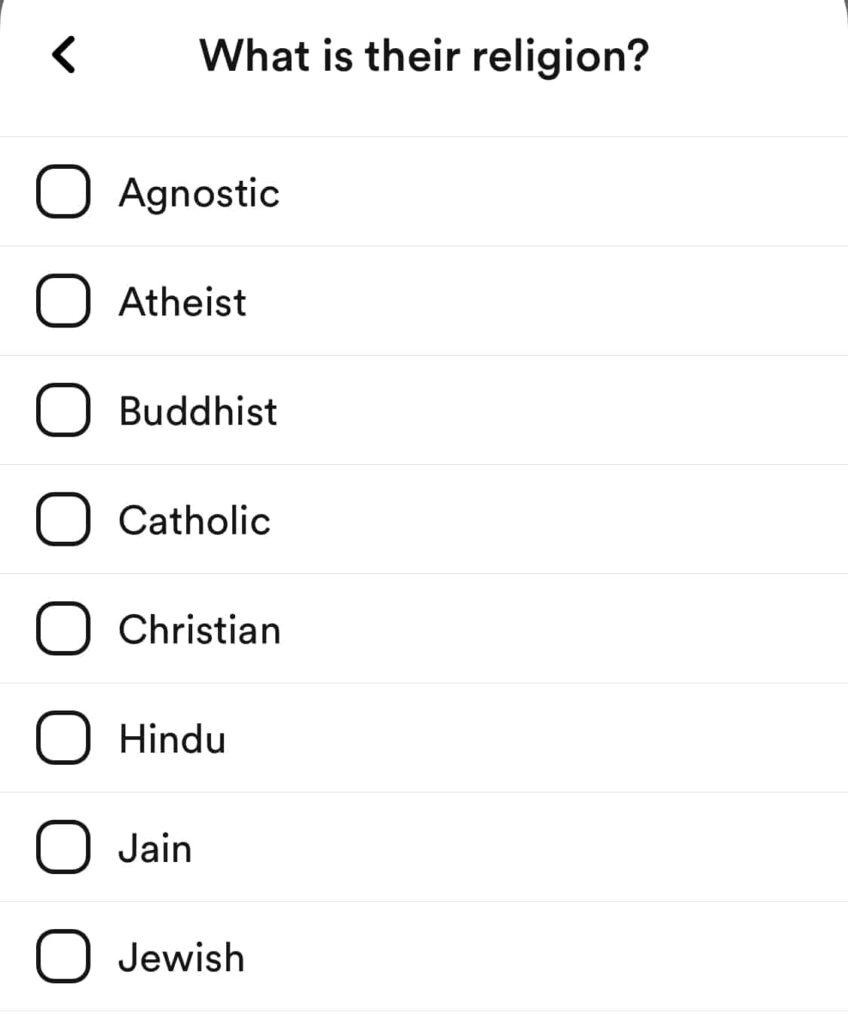
Task: Enable the Buddhist checkbox
Action: (64, 411)
